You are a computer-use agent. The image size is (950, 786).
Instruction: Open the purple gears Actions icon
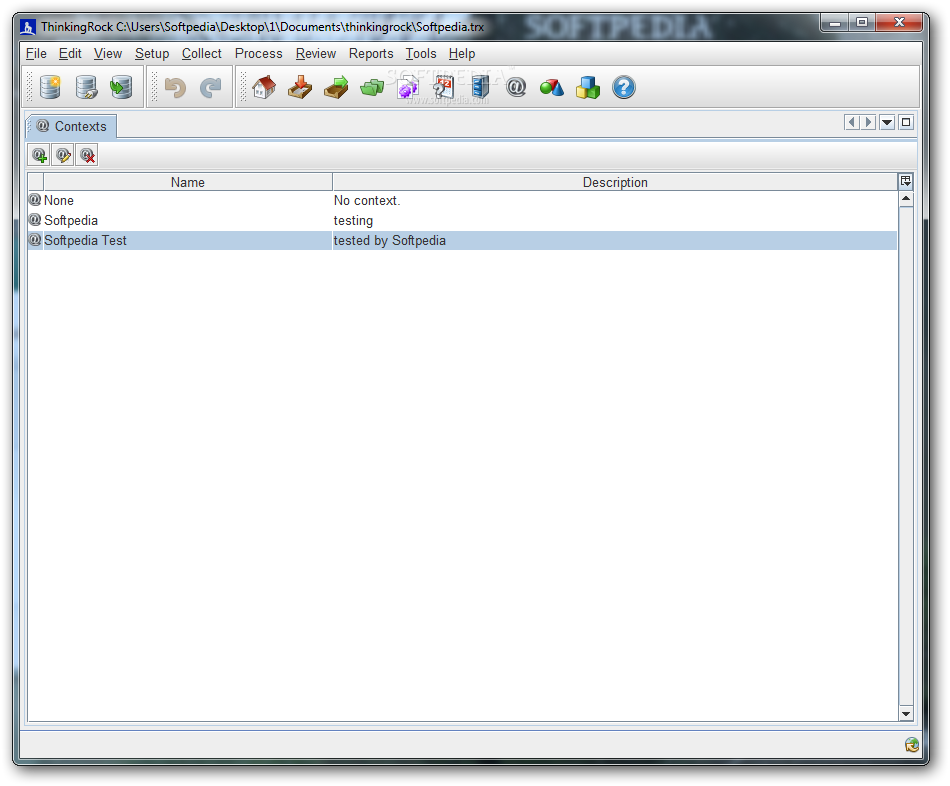click(408, 88)
